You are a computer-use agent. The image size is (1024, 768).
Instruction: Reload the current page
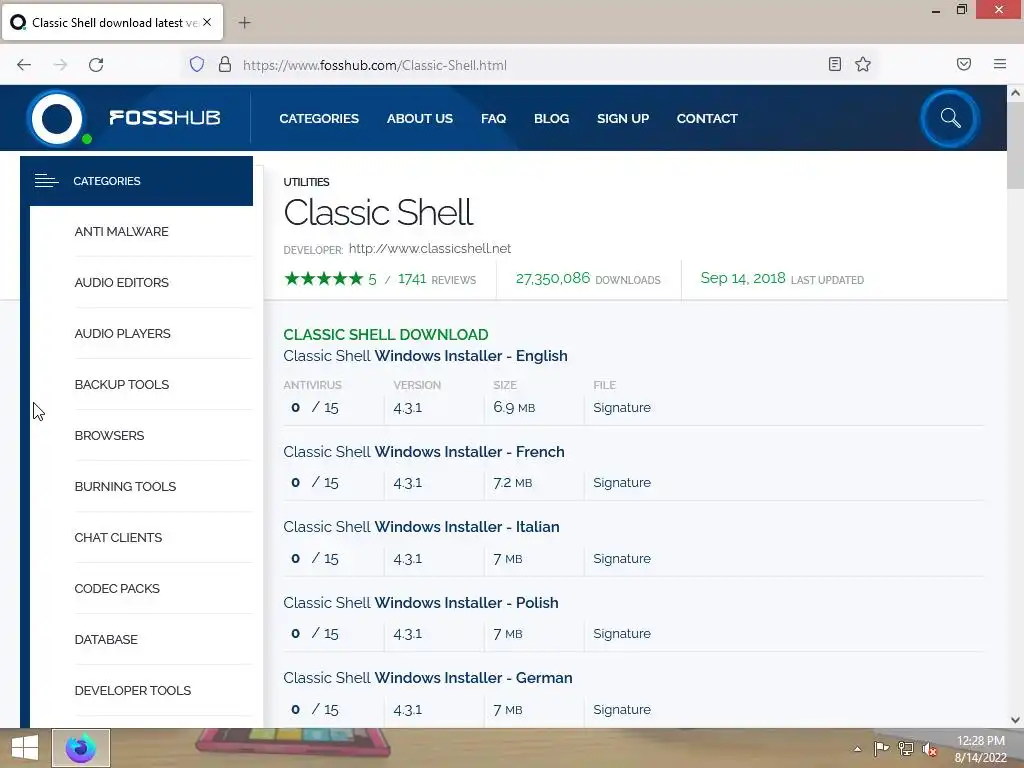tap(96, 65)
